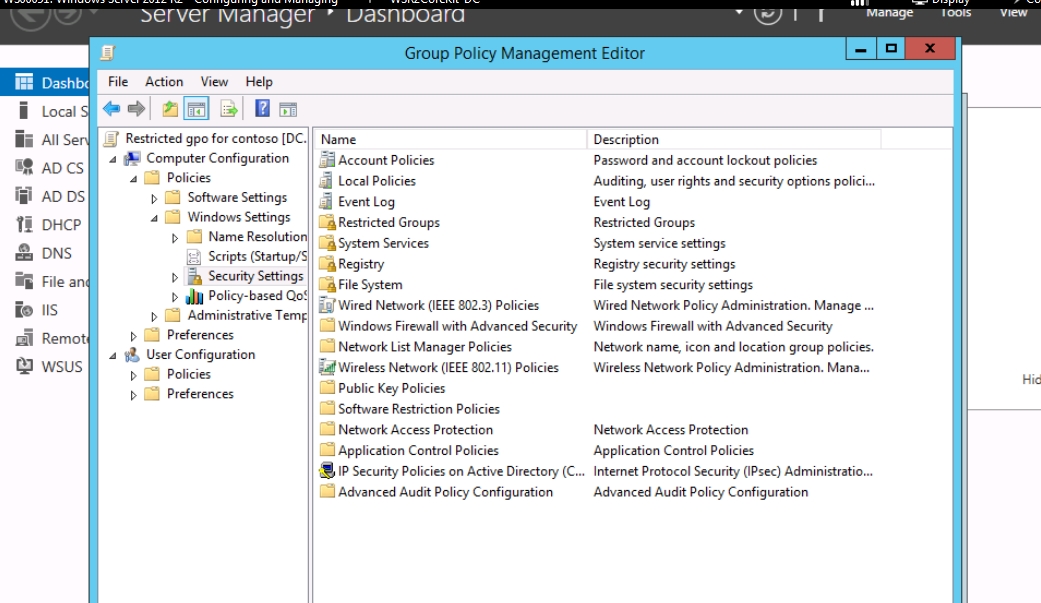Sort list by Name column header

(x=451, y=139)
